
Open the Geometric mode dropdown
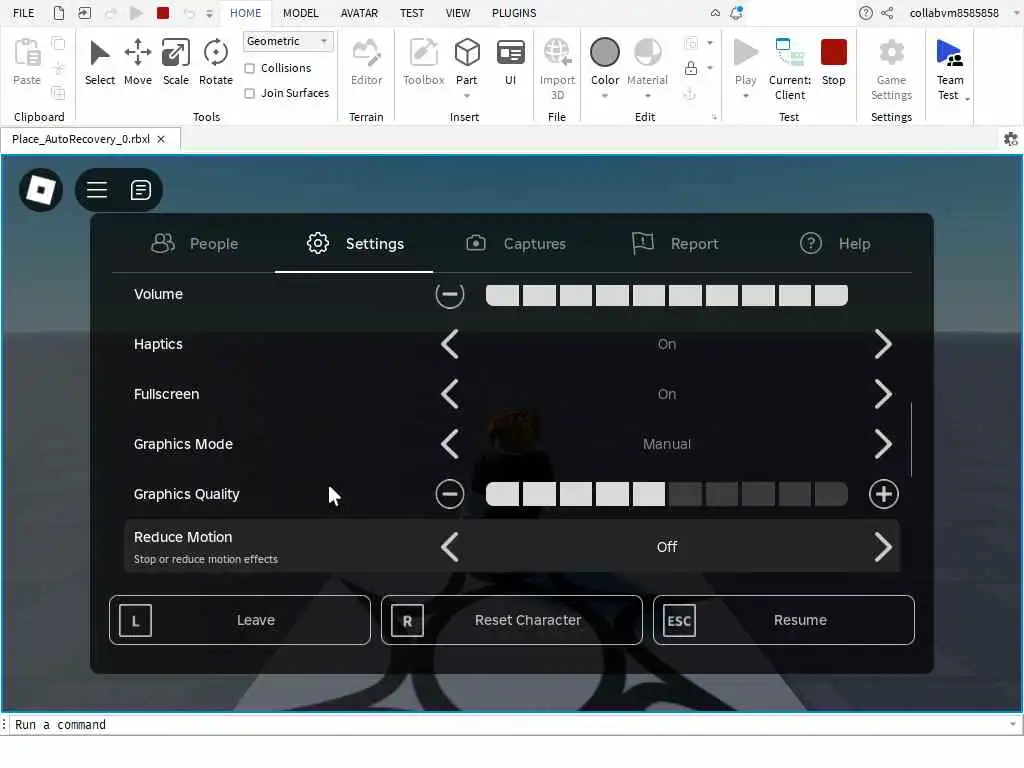coord(288,41)
